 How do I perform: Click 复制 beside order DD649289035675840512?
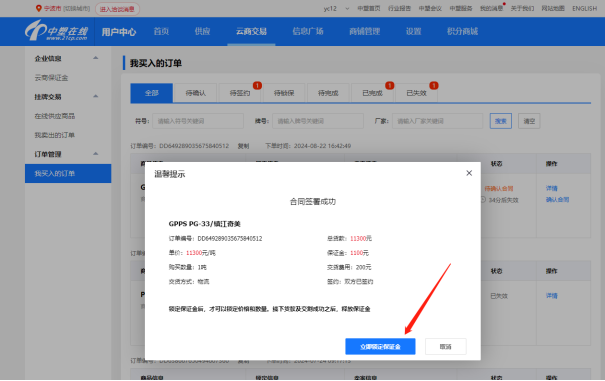[x=243, y=146]
